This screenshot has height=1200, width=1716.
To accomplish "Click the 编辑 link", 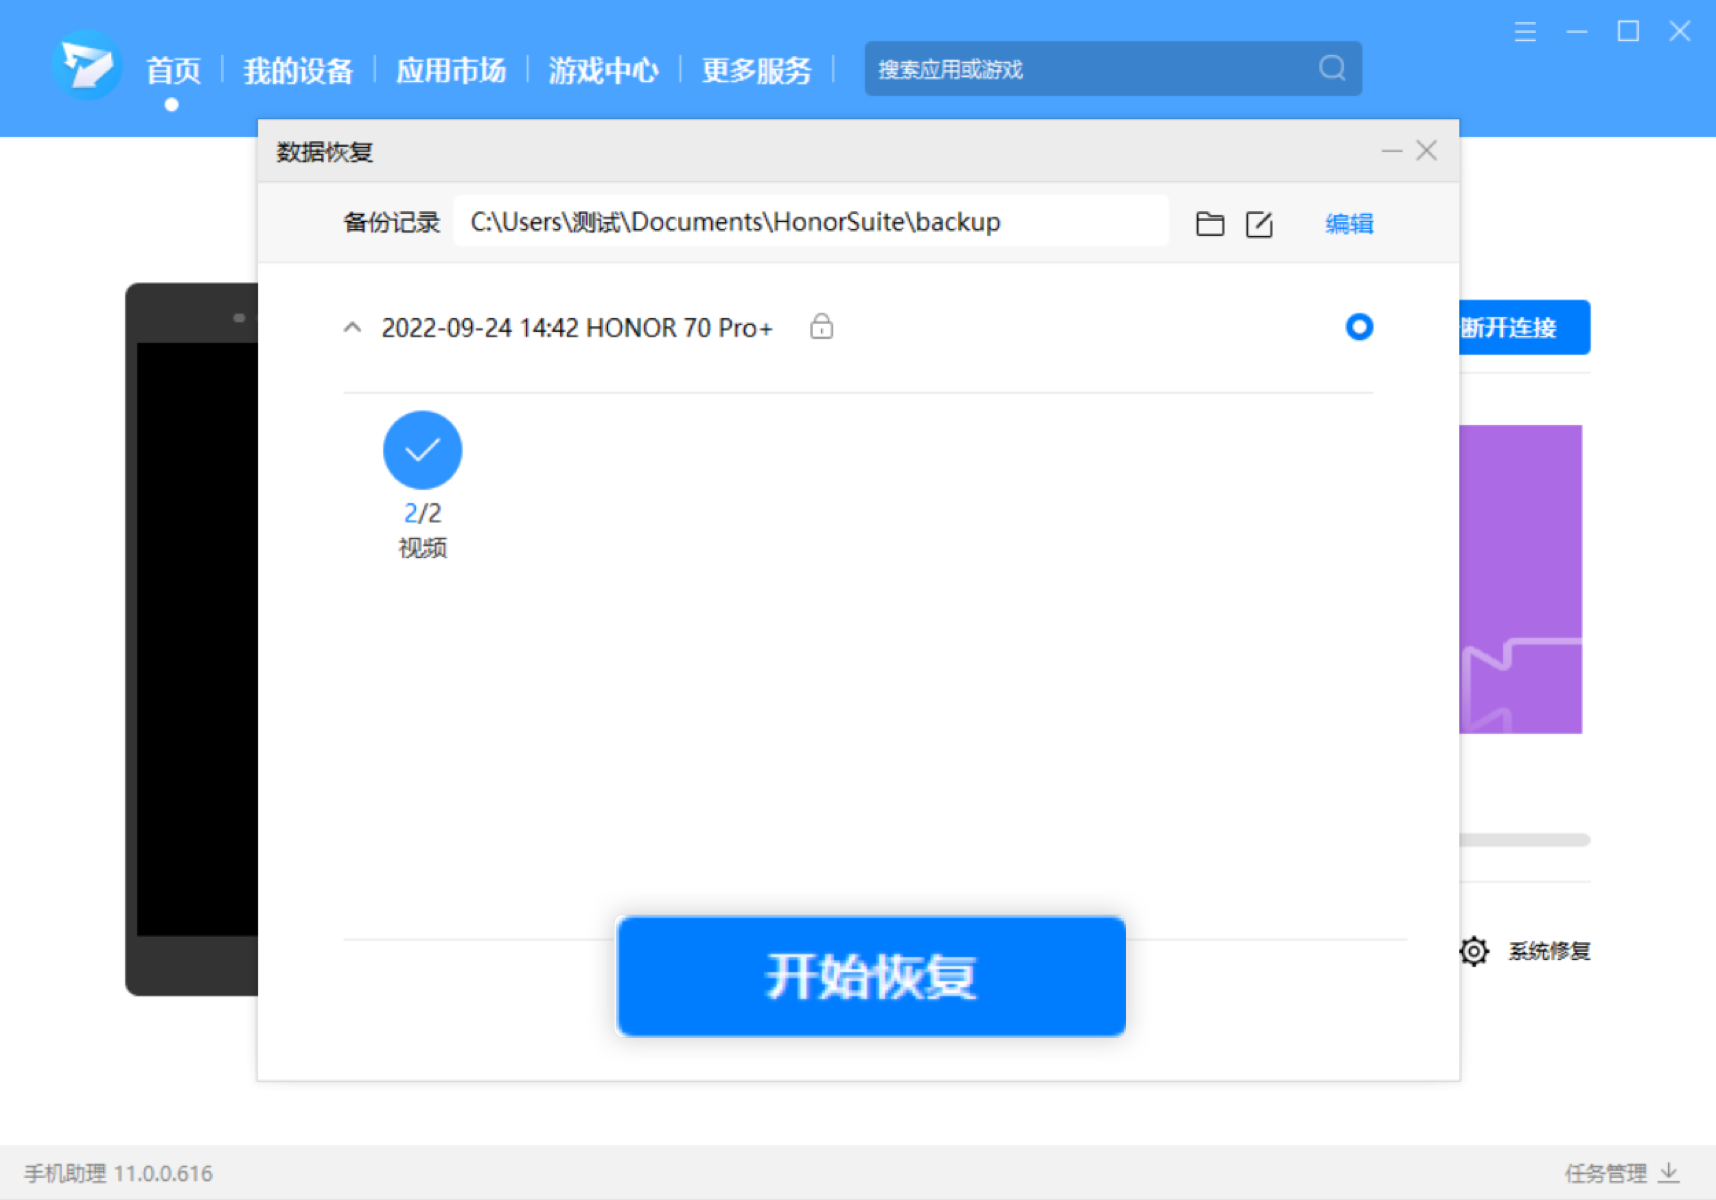I will [x=1347, y=223].
